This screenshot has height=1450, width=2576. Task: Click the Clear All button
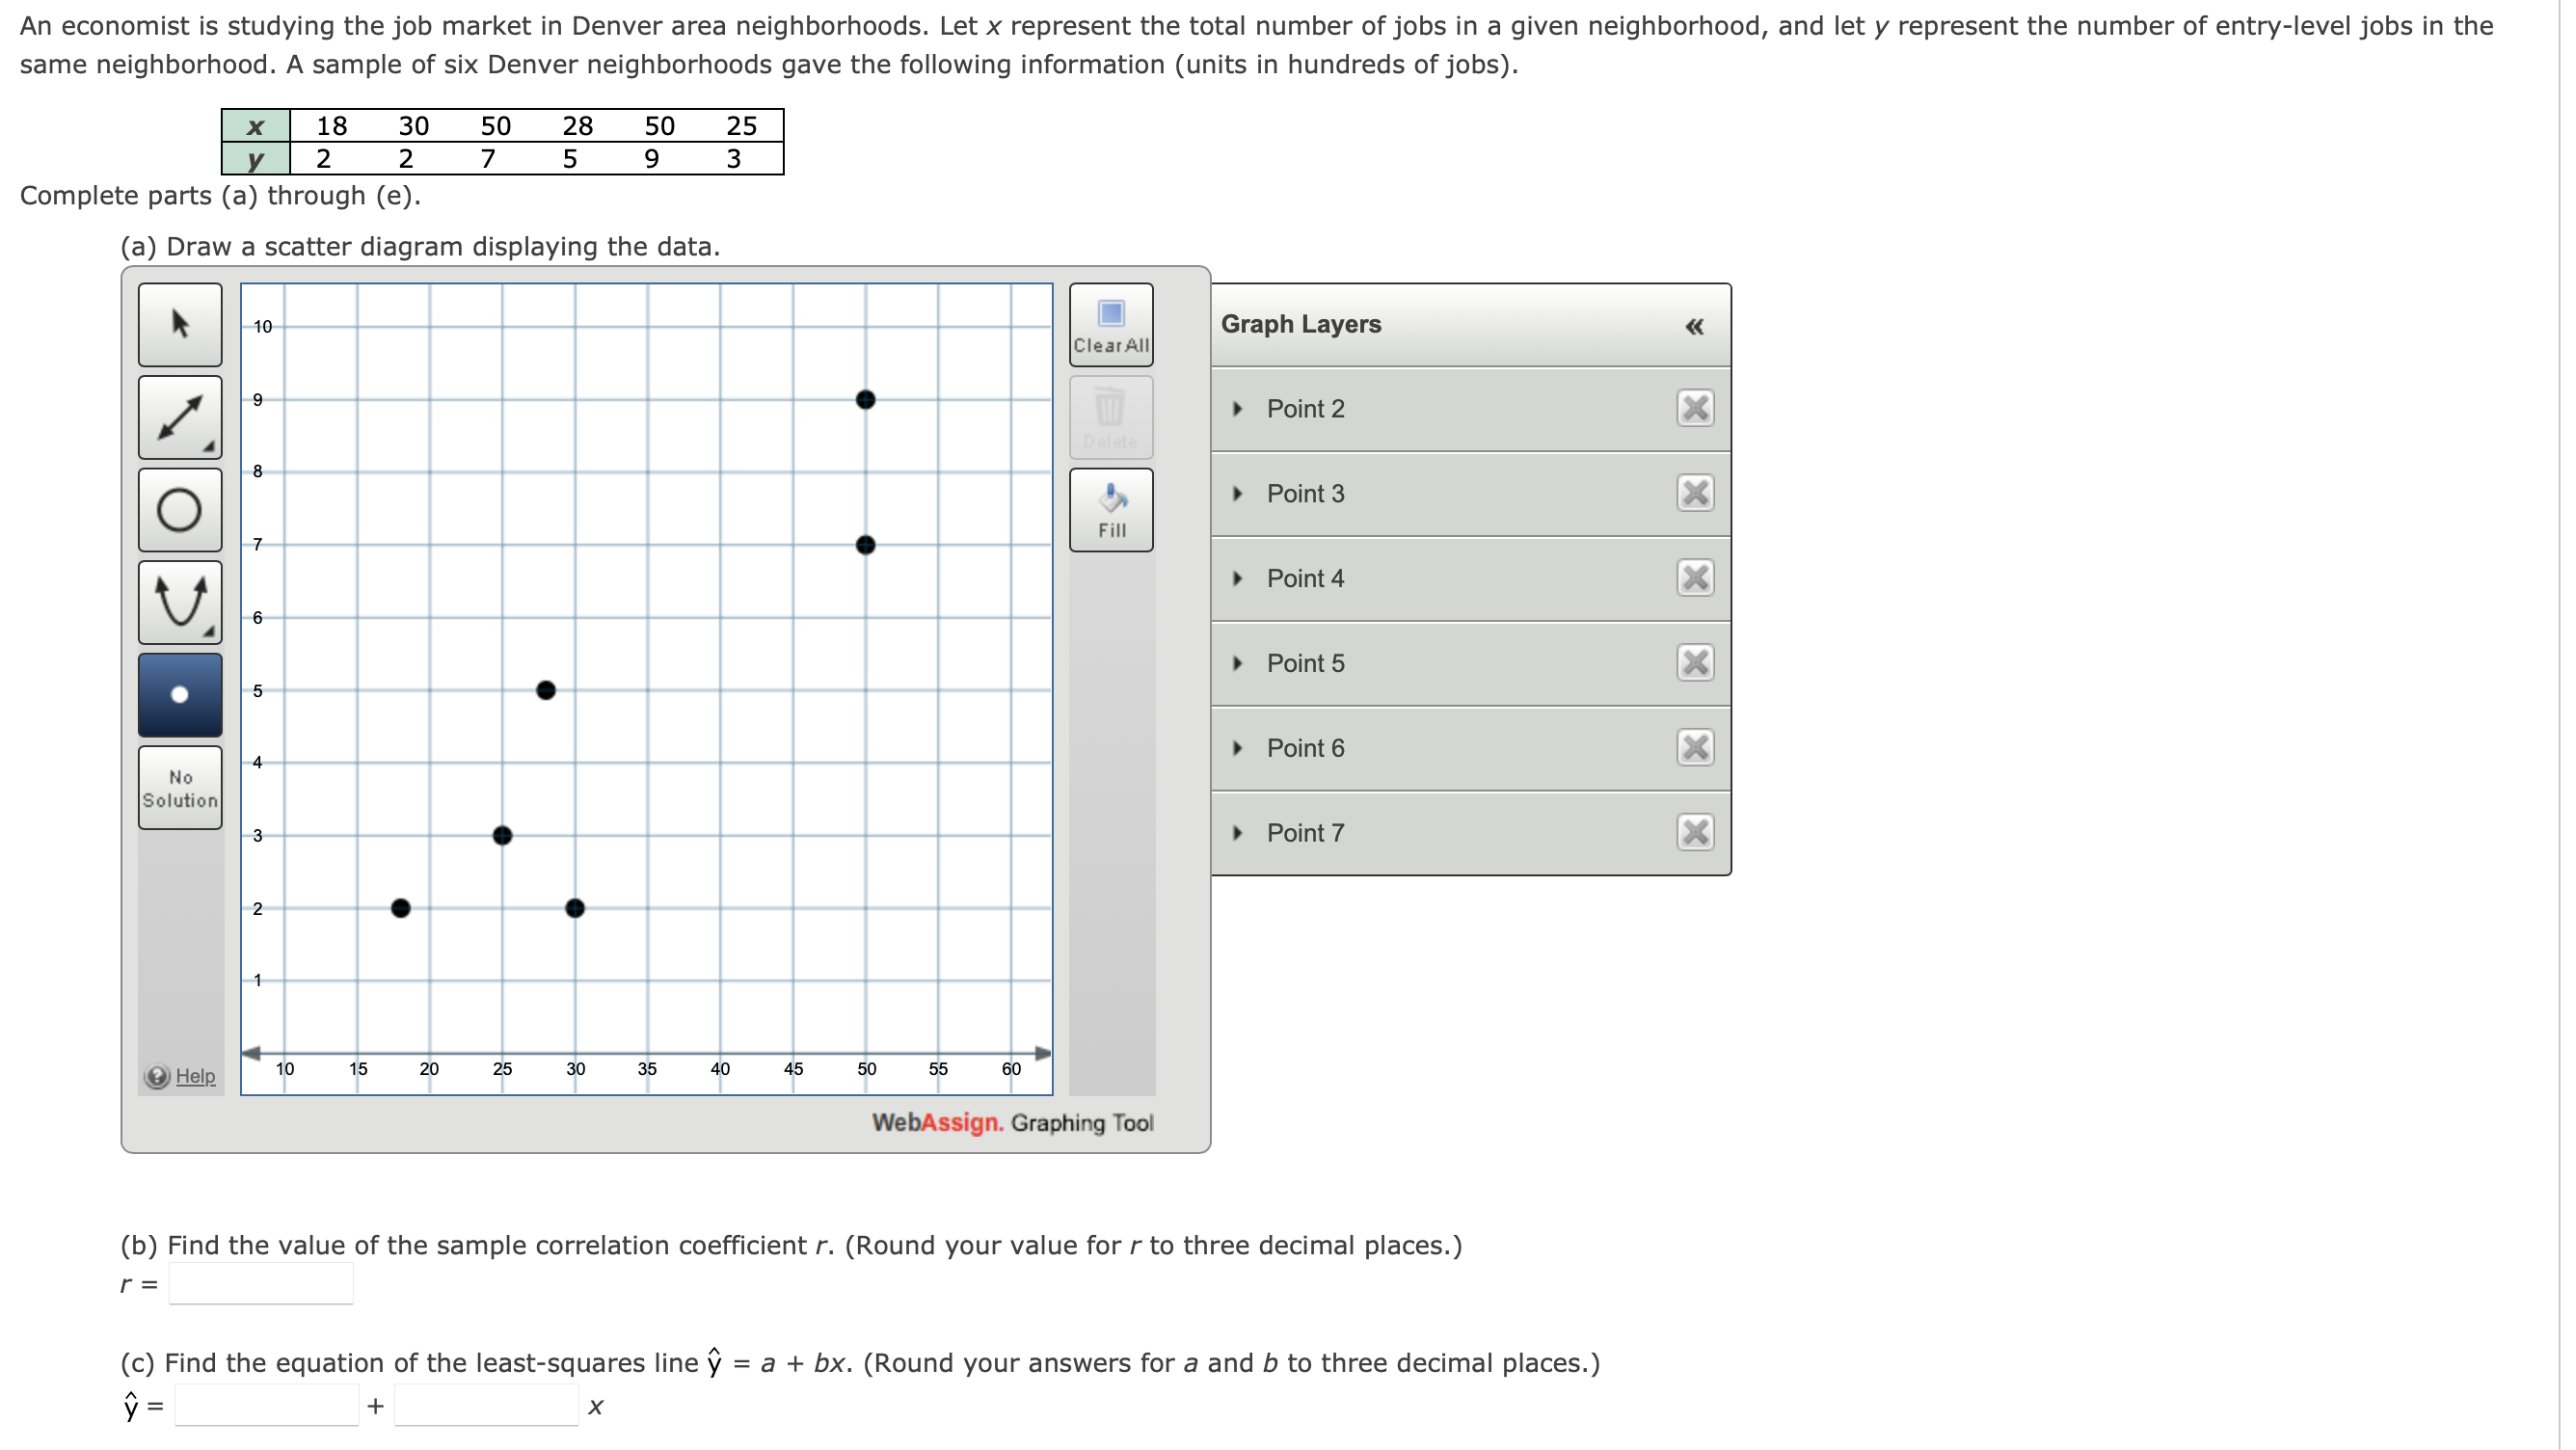1111,325
